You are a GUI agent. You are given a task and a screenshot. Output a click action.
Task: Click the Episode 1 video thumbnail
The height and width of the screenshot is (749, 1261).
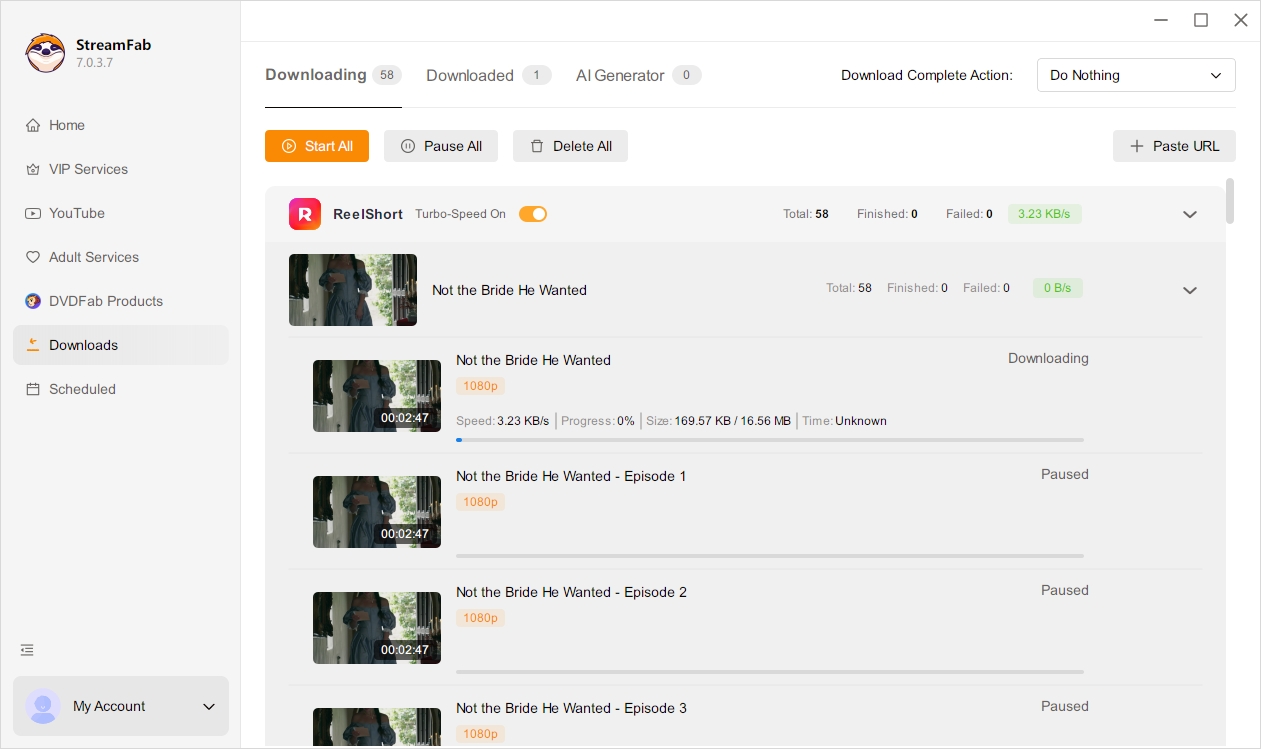(x=377, y=512)
